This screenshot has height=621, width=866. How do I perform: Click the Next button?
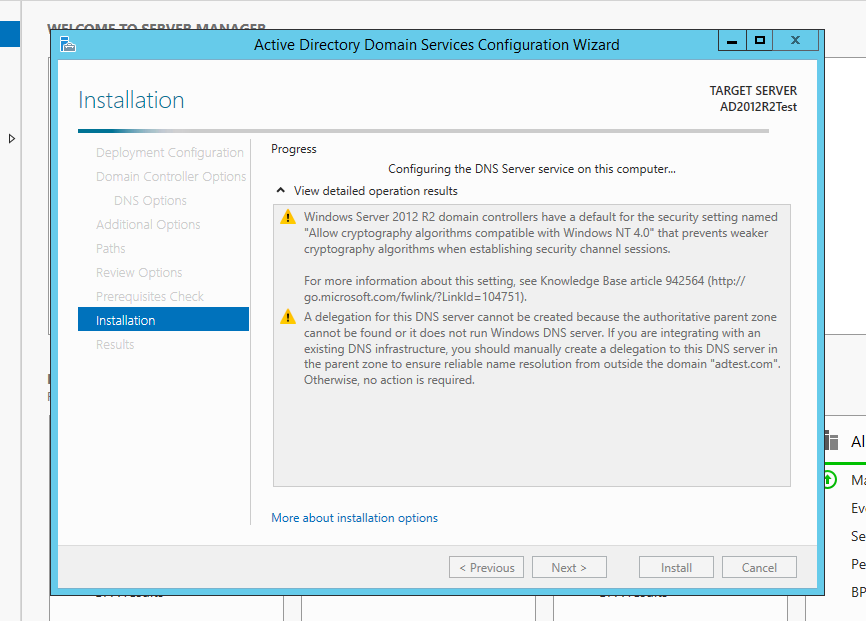[569, 567]
